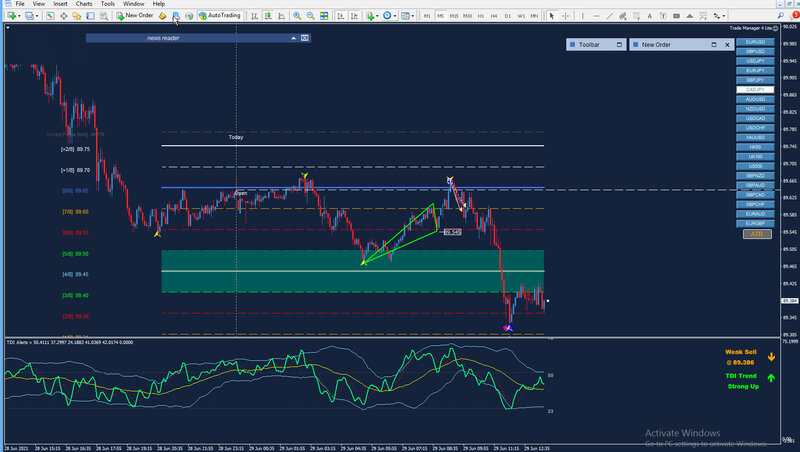
Task: Open the new chart dropdown arrow
Action: click(17, 16)
